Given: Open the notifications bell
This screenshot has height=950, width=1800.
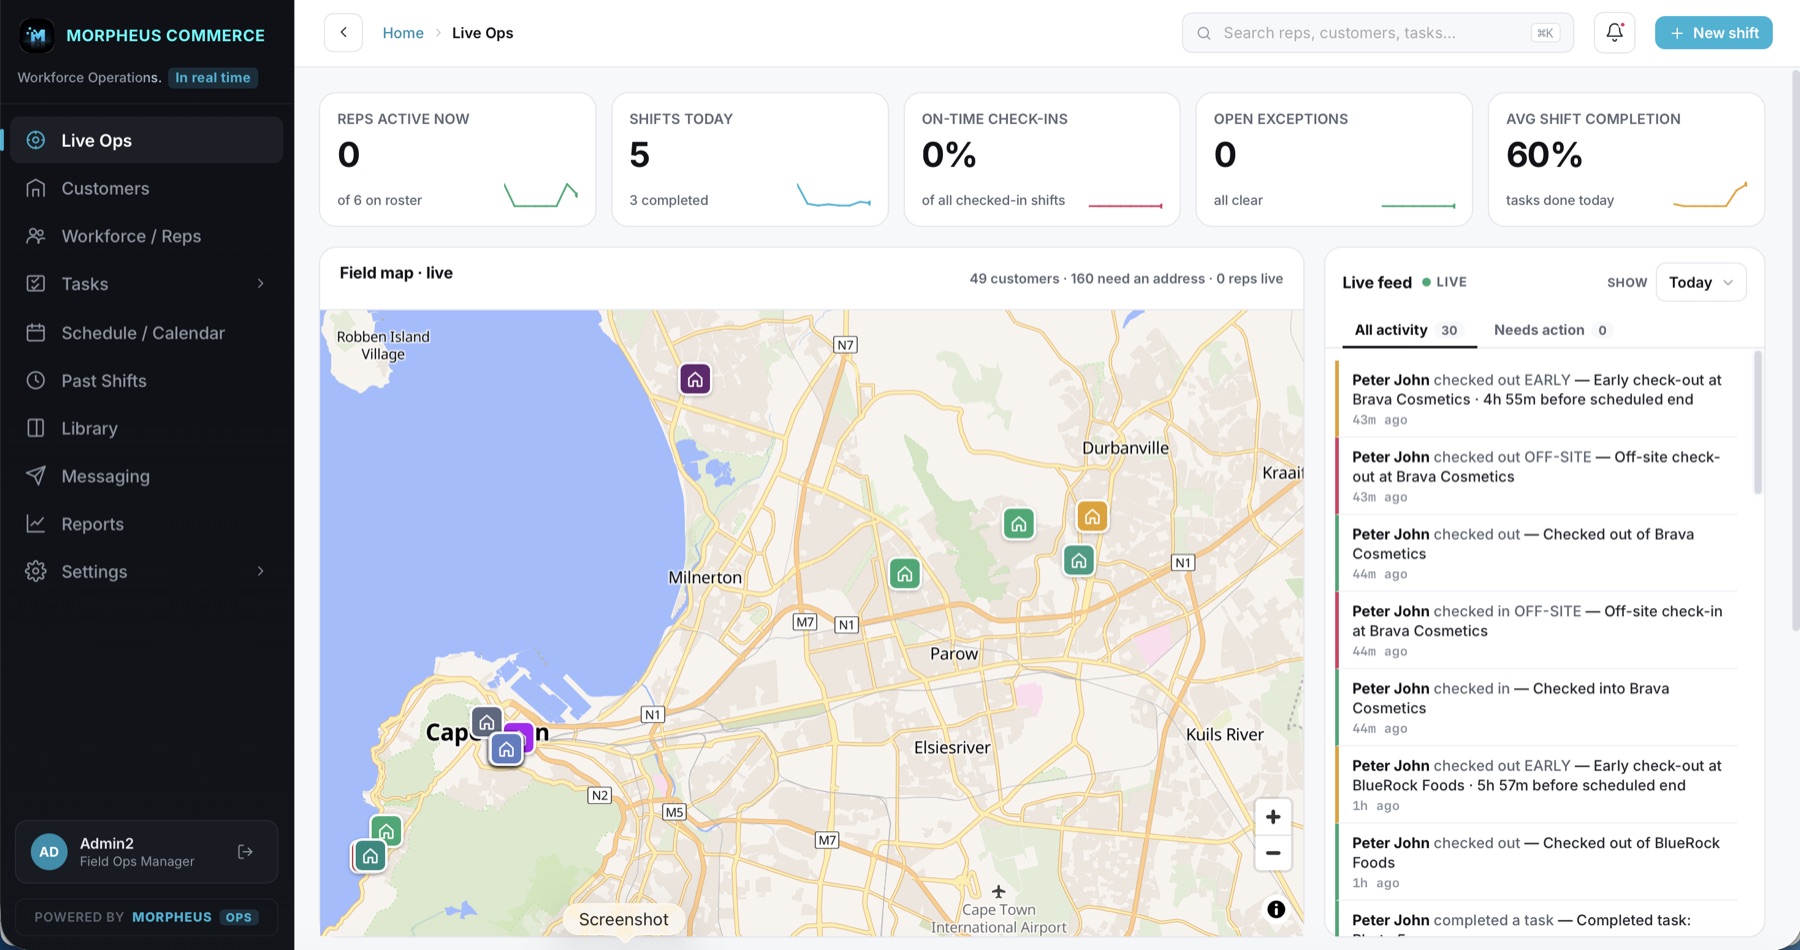Looking at the screenshot, I should (x=1614, y=33).
